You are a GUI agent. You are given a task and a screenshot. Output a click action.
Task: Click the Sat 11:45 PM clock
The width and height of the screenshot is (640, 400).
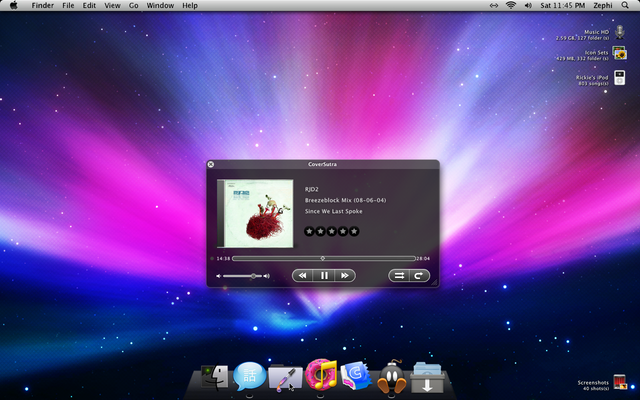point(563,5)
